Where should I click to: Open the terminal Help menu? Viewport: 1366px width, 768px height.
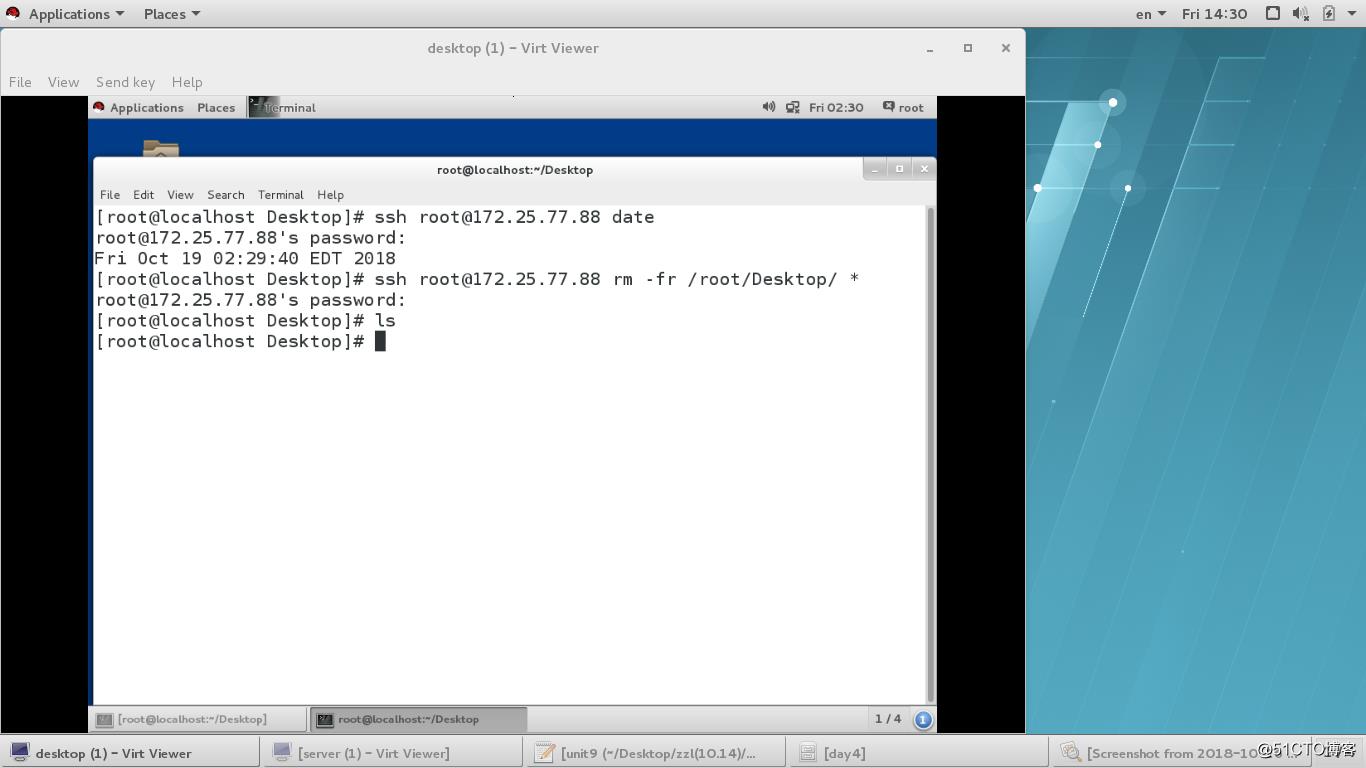(330, 195)
